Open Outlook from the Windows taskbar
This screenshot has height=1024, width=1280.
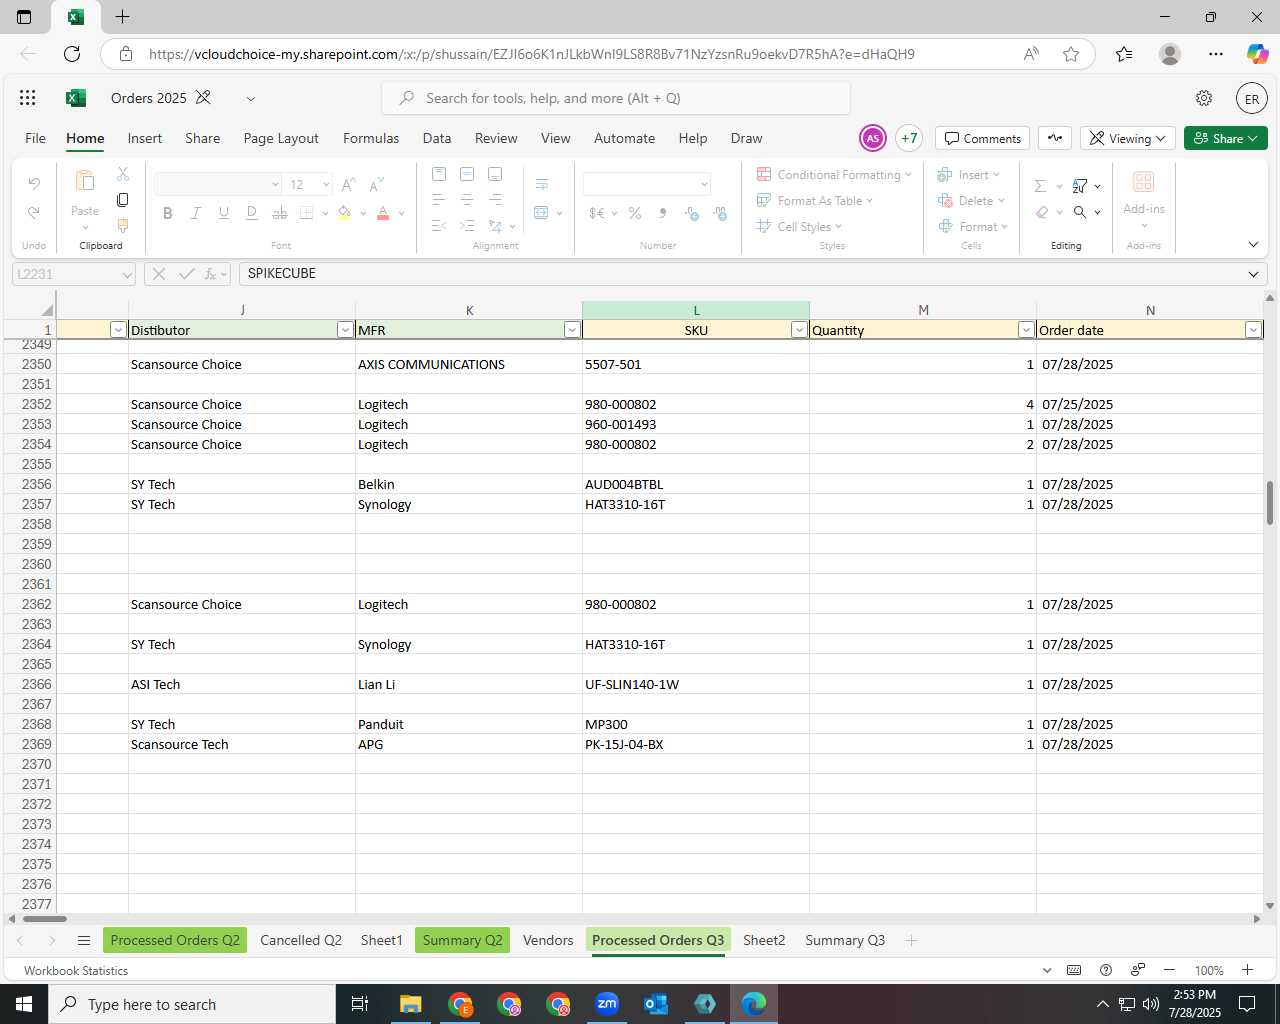click(x=656, y=1004)
